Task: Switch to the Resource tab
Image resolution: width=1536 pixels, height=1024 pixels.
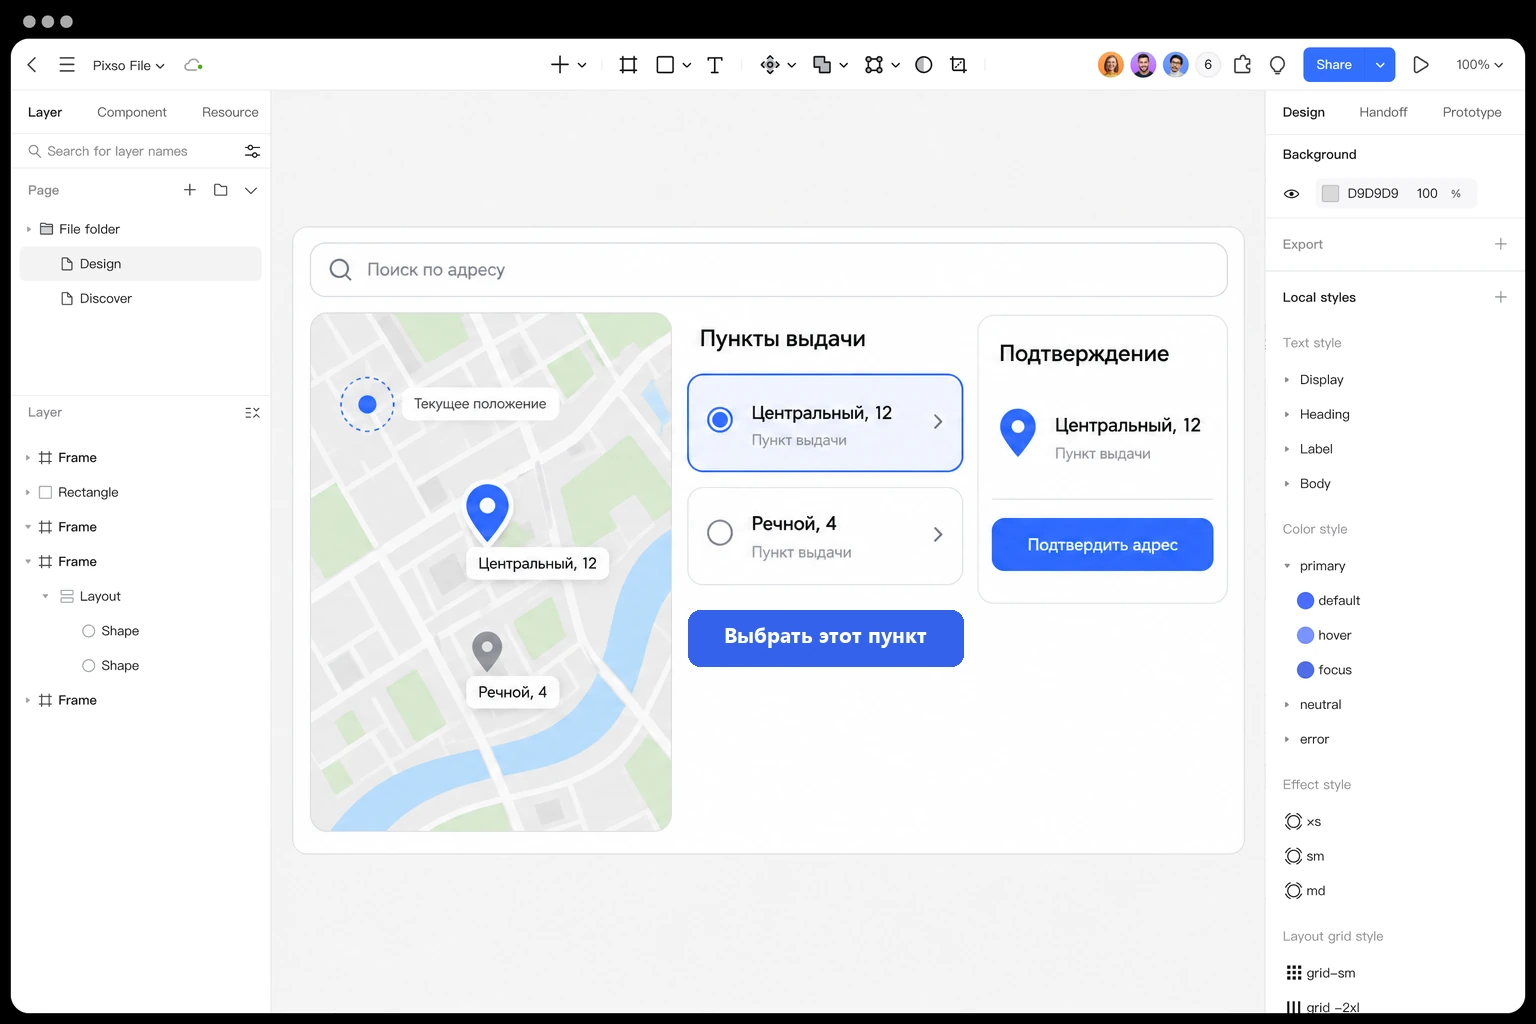Action: (x=230, y=112)
